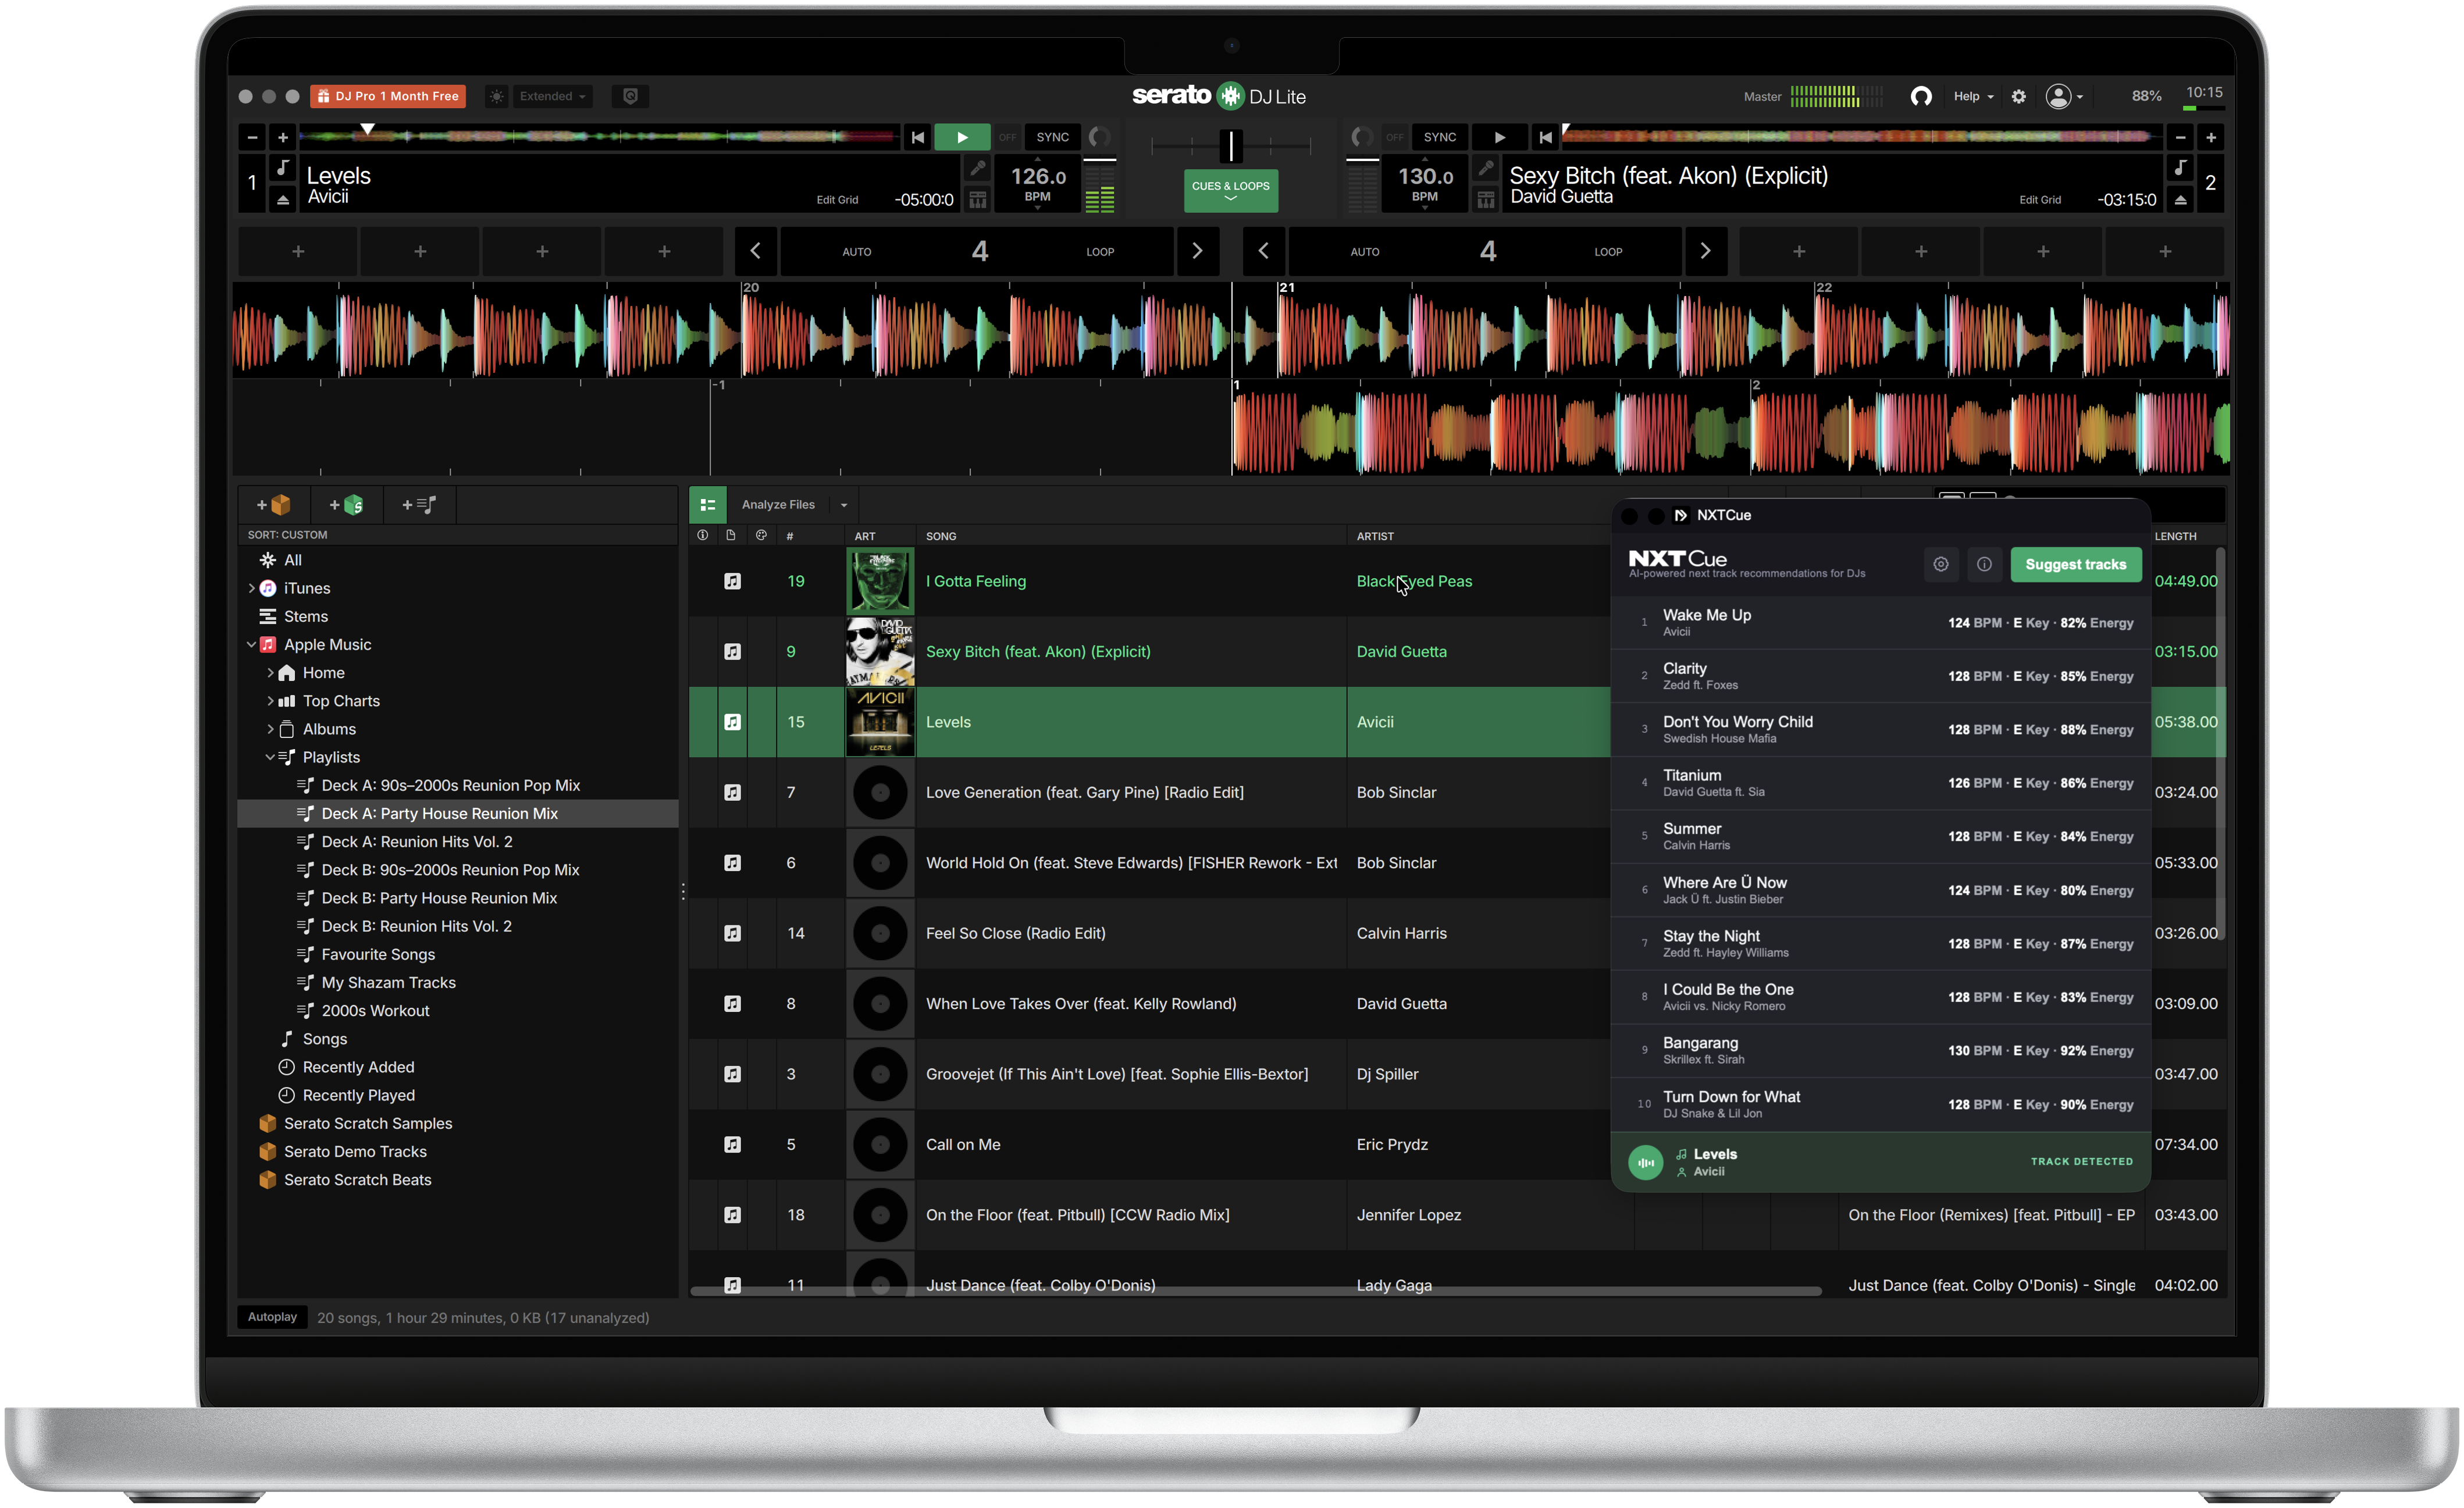Click deck 1 track overview waveform
The image size is (2464, 1508).
click(599, 137)
